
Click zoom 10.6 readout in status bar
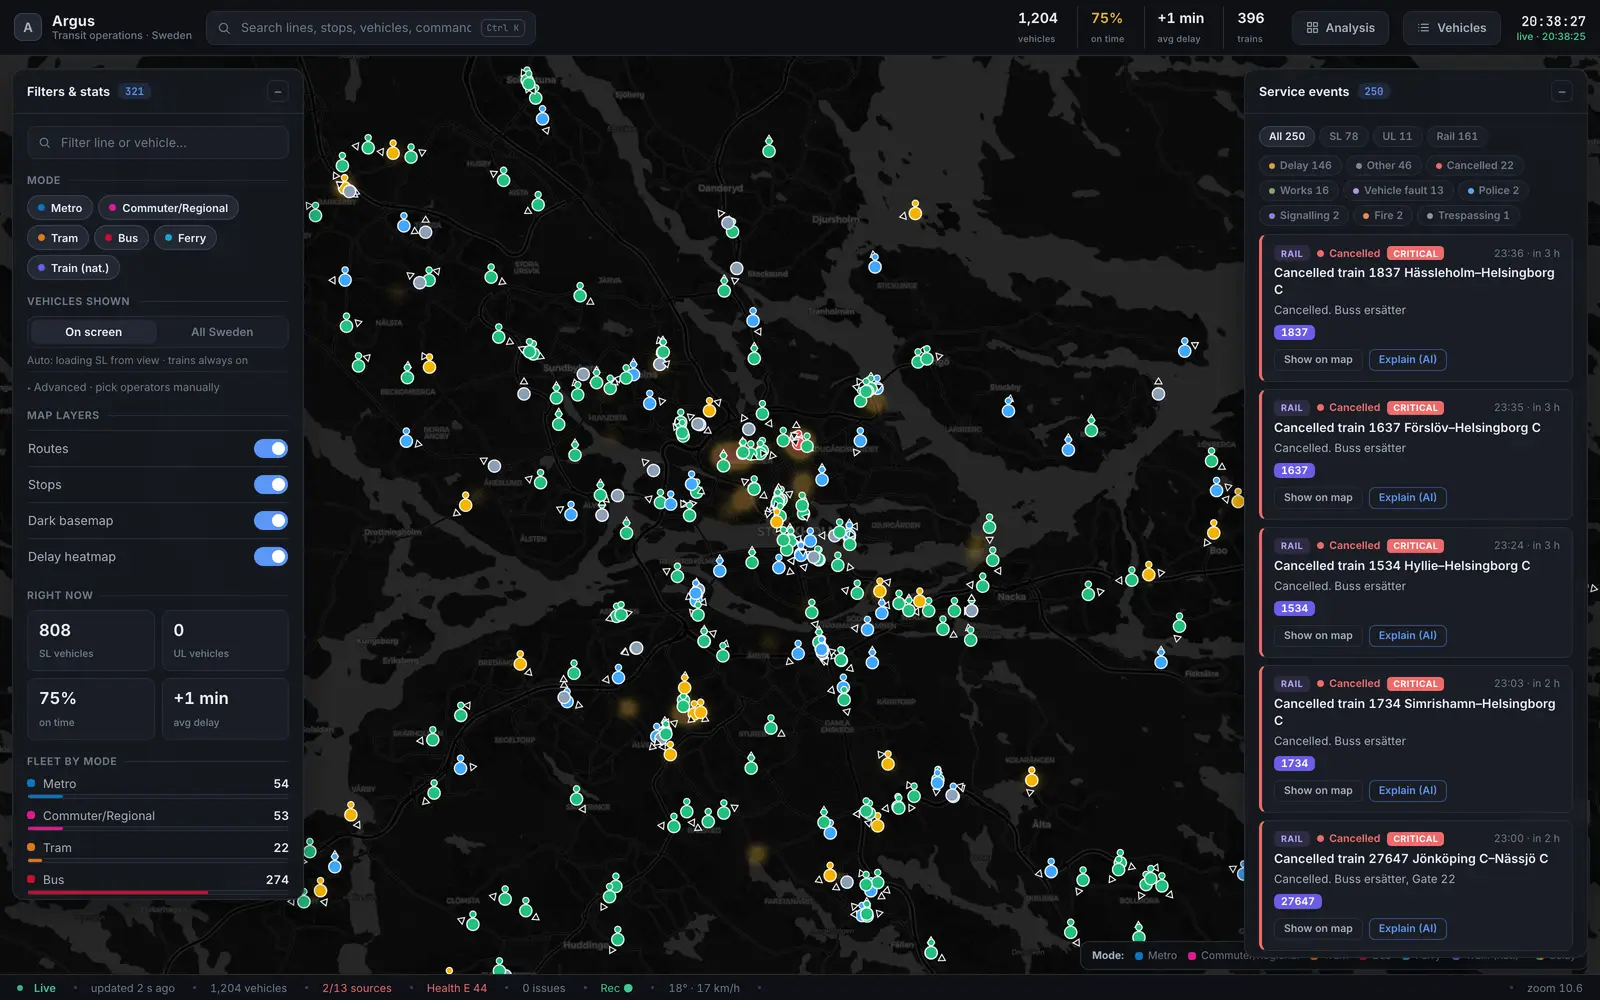(1555, 988)
